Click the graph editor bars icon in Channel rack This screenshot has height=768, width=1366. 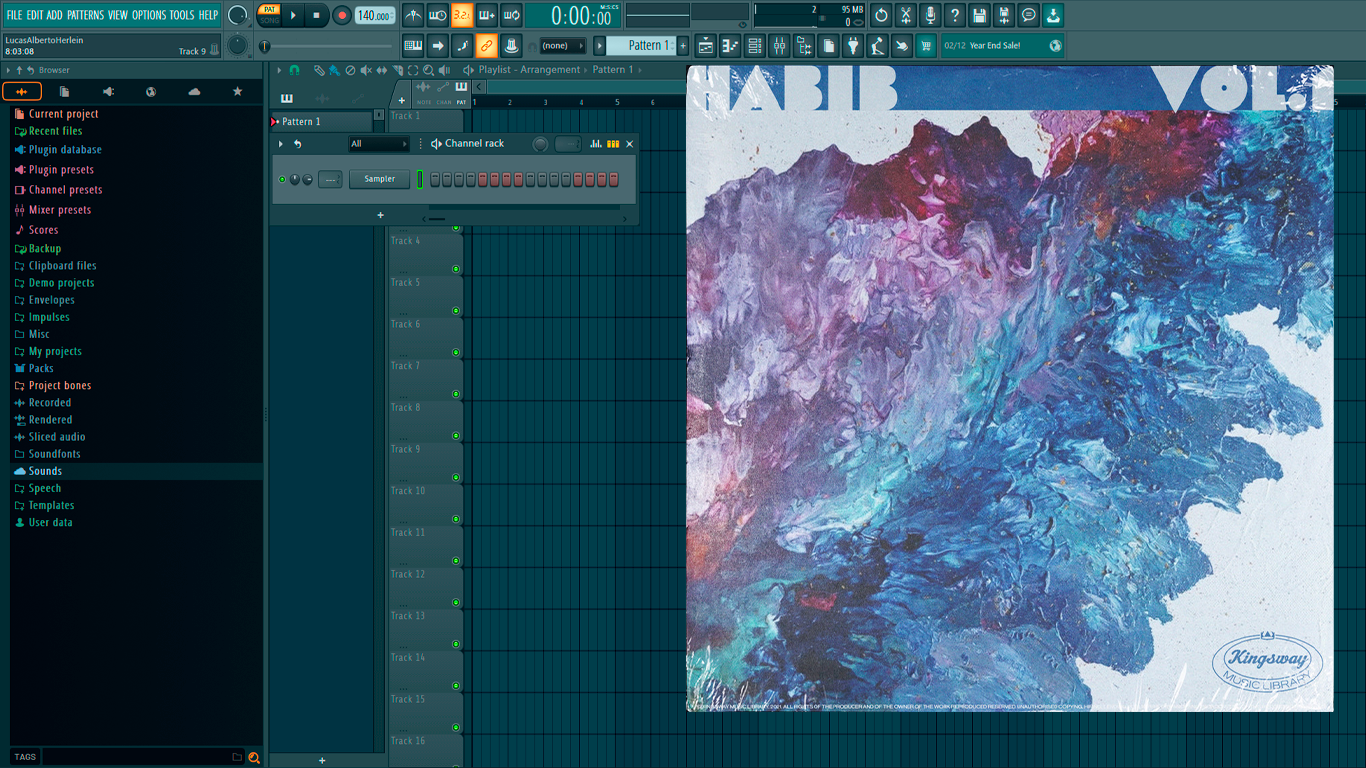pos(596,144)
